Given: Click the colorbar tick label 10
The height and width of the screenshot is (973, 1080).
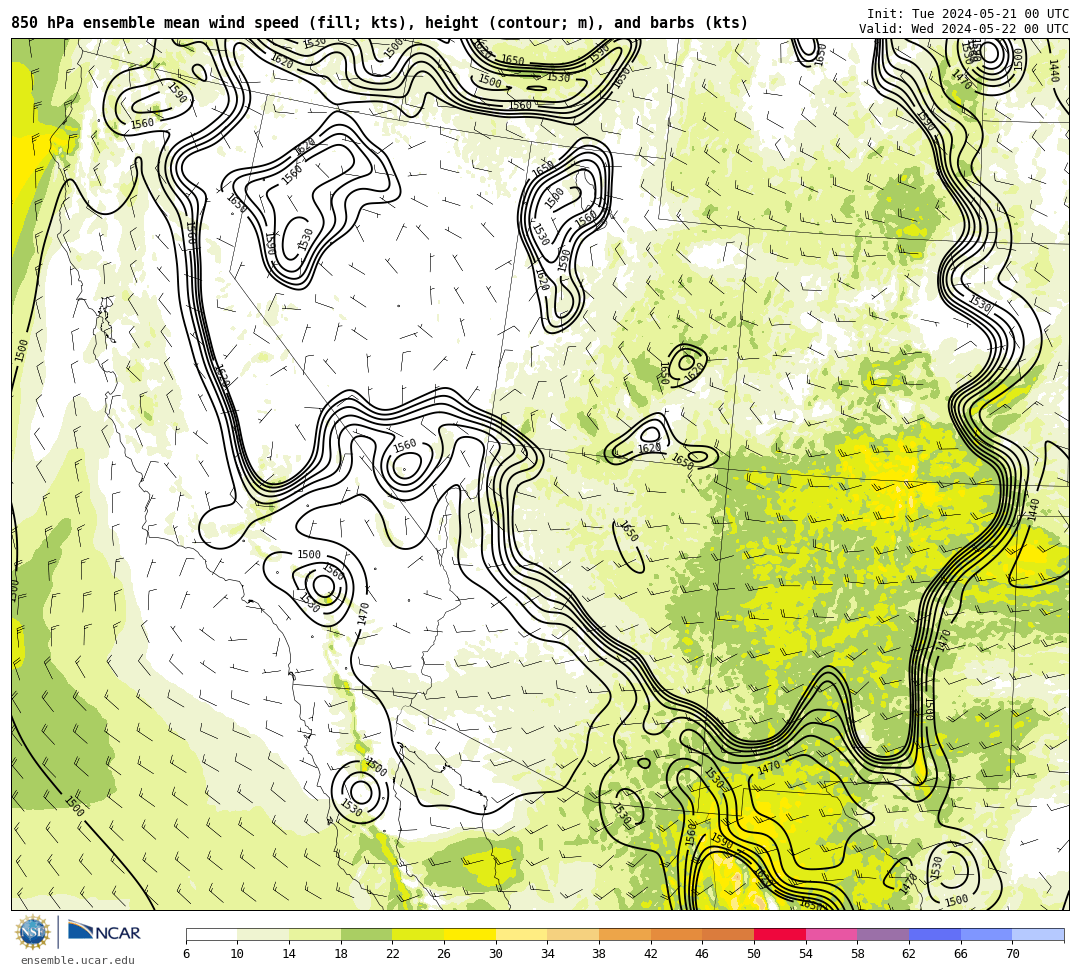Looking at the screenshot, I should (x=238, y=954).
